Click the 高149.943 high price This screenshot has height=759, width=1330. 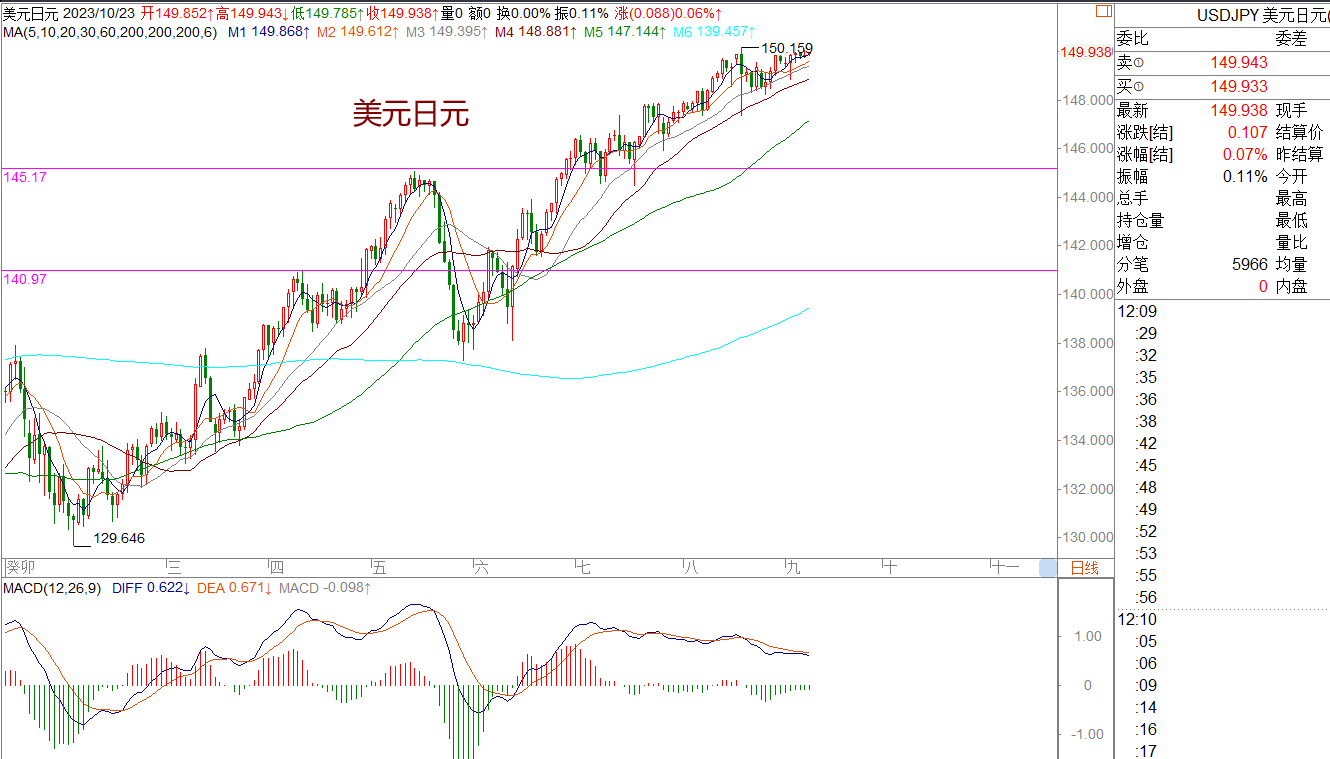click(x=251, y=13)
